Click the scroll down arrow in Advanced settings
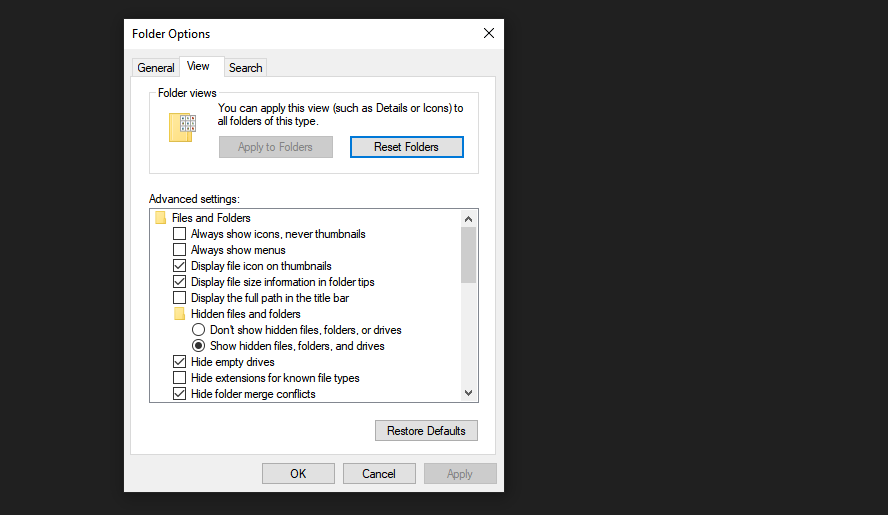Viewport: 888px width, 515px height. click(468, 393)
